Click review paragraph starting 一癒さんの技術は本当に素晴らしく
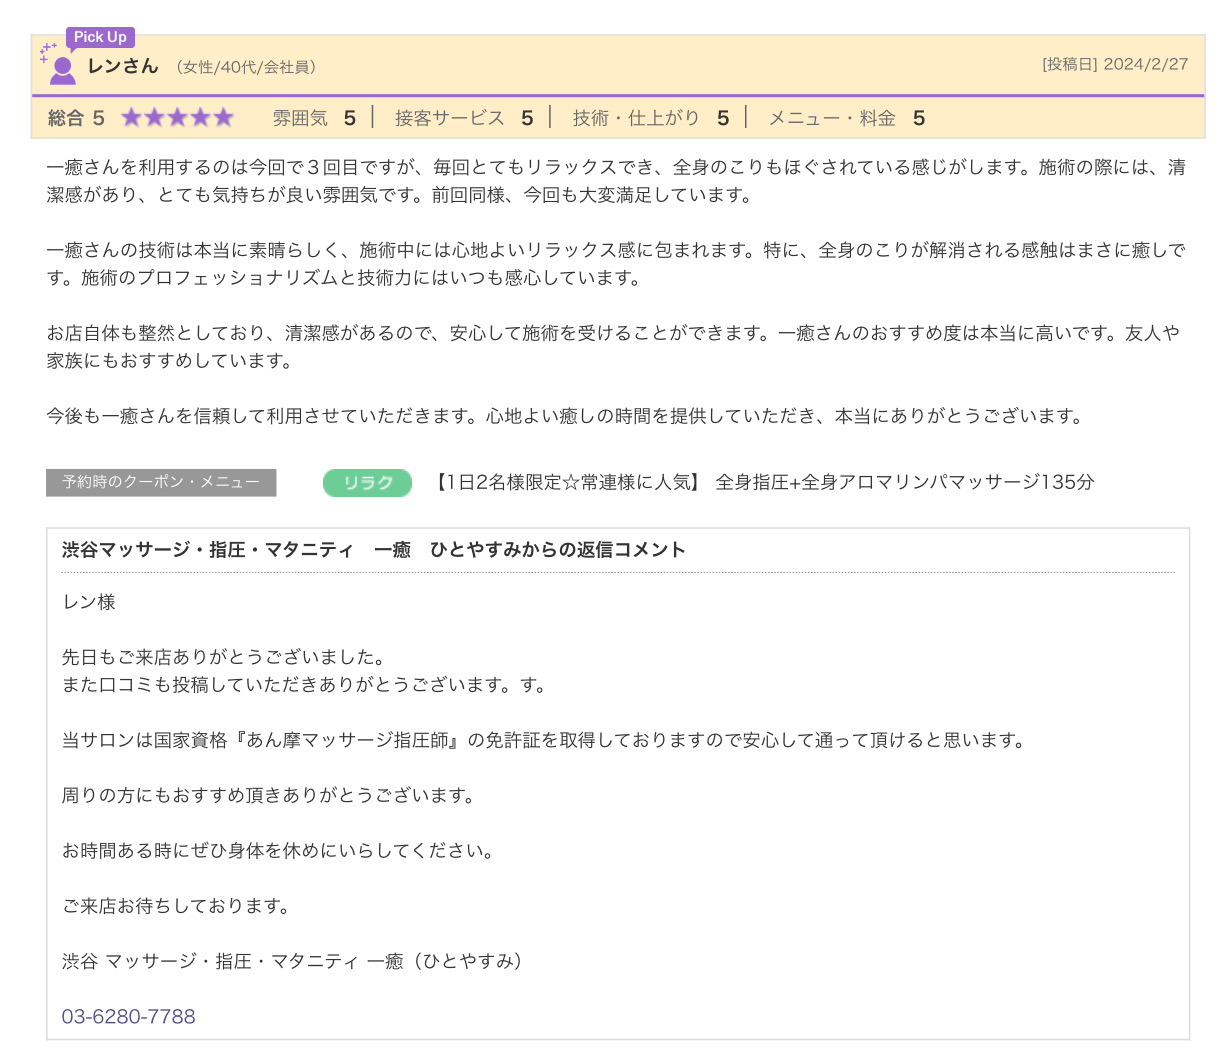Viewport: 1228px width, 1060px height. tap(616, 264)
